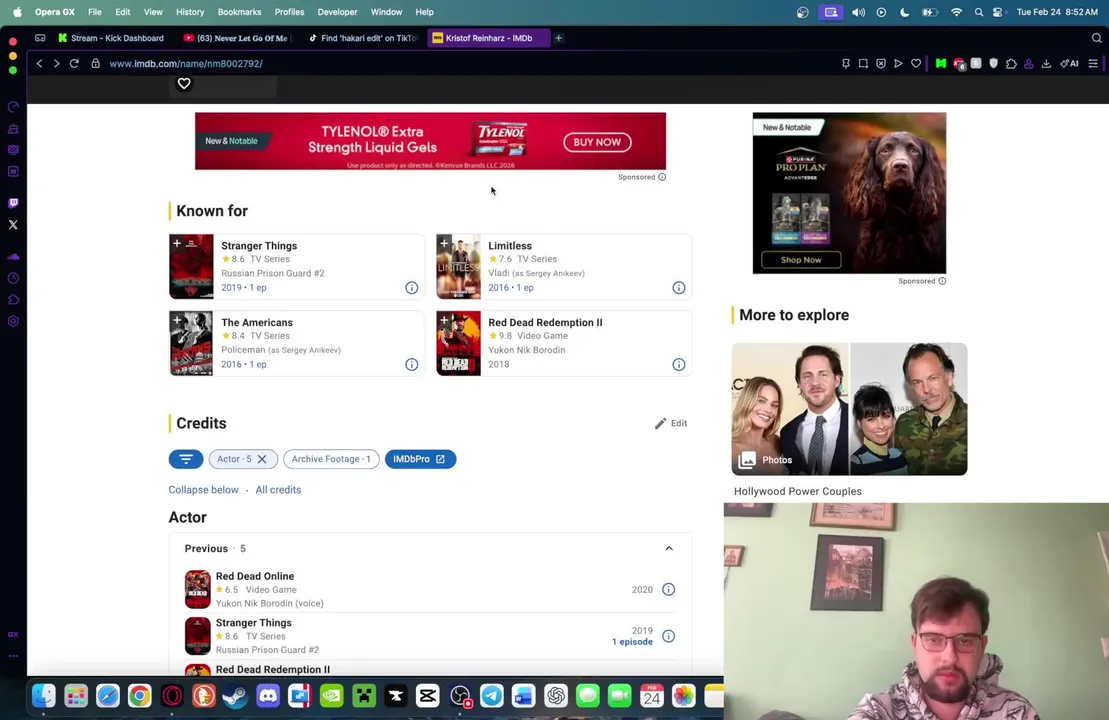Click the heart favorite icon above the ad banner
Image resolution: width=1109 pixels, height=720 pixels.
pyautogui.click(x=184, y=83)
